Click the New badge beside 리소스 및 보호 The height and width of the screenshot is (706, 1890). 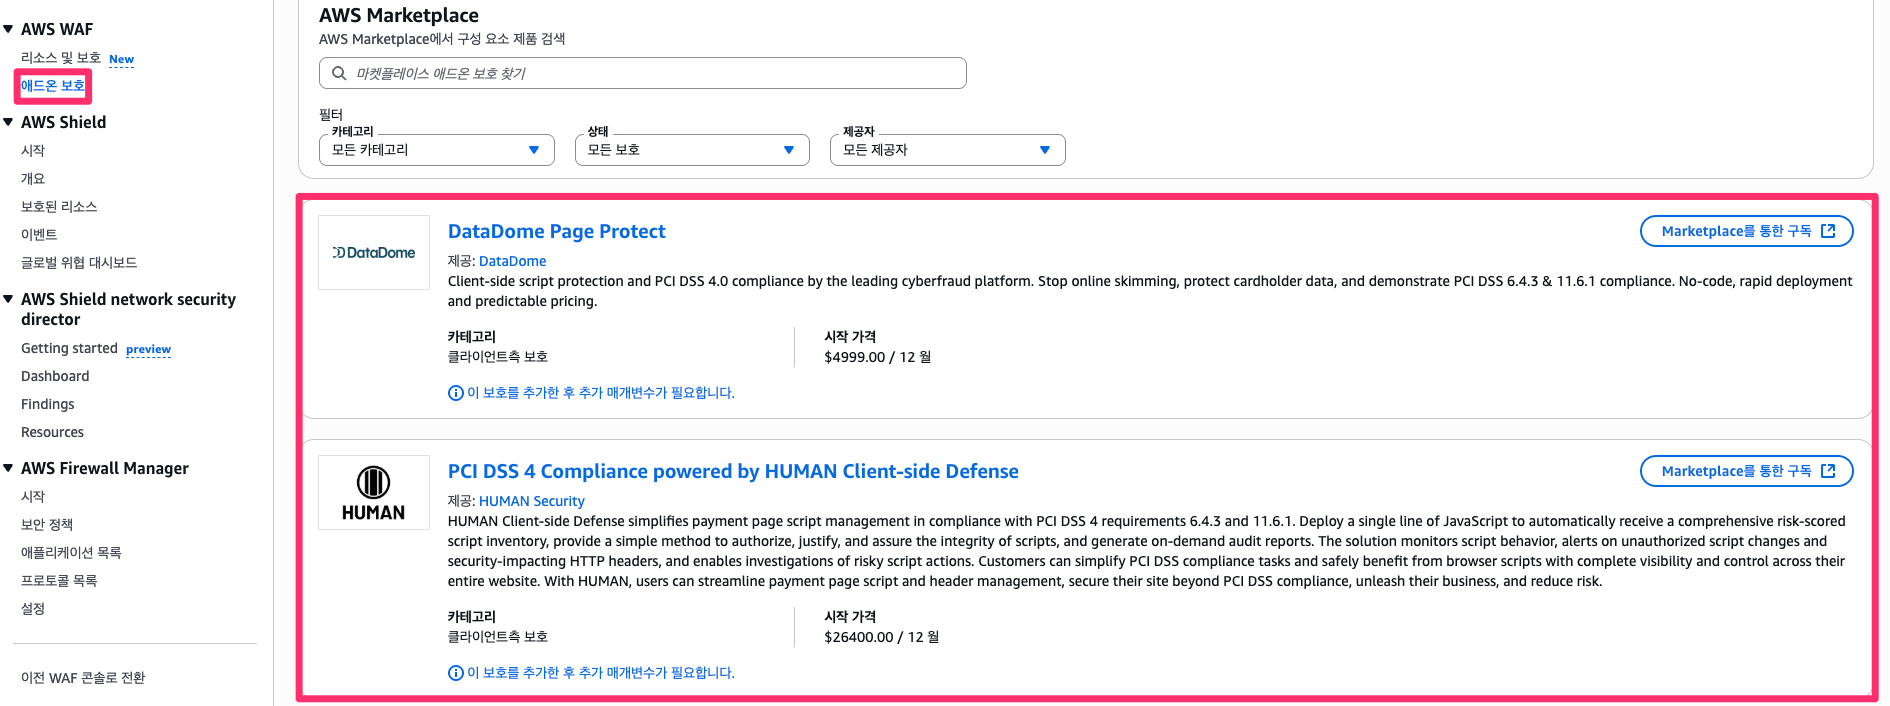pos(121,59)
